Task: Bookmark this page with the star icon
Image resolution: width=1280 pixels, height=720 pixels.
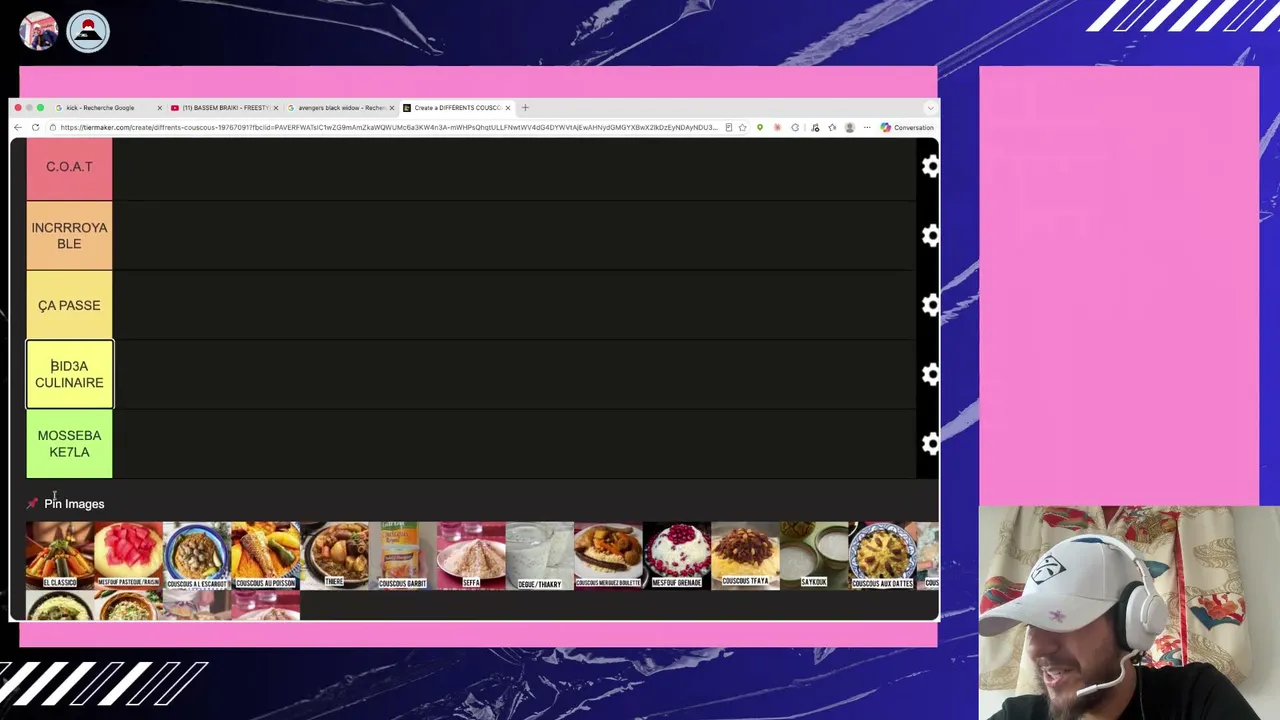Action: pyautogui.click(x=742, y=127)
